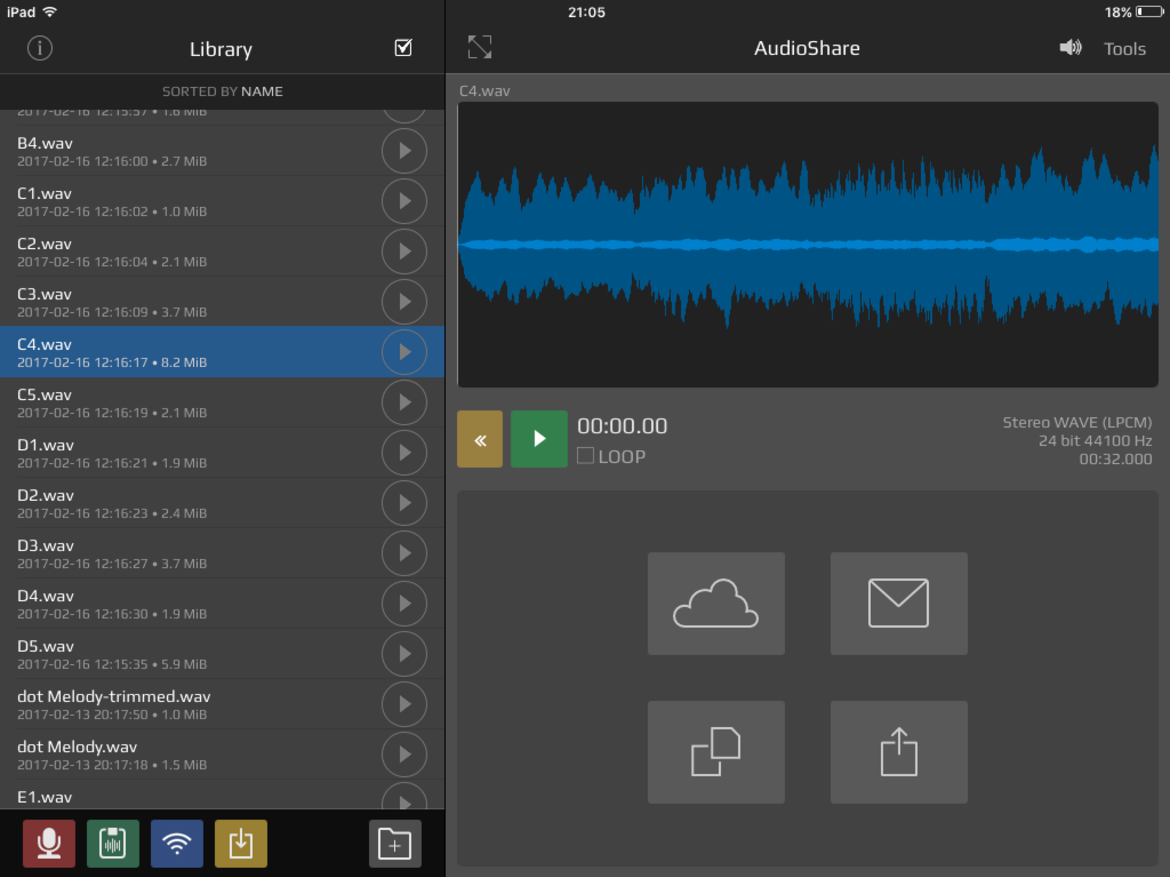The image size is (1170, 877).
Task: Change the sort order via SORTED BY NAME
Action: (222, 91)
